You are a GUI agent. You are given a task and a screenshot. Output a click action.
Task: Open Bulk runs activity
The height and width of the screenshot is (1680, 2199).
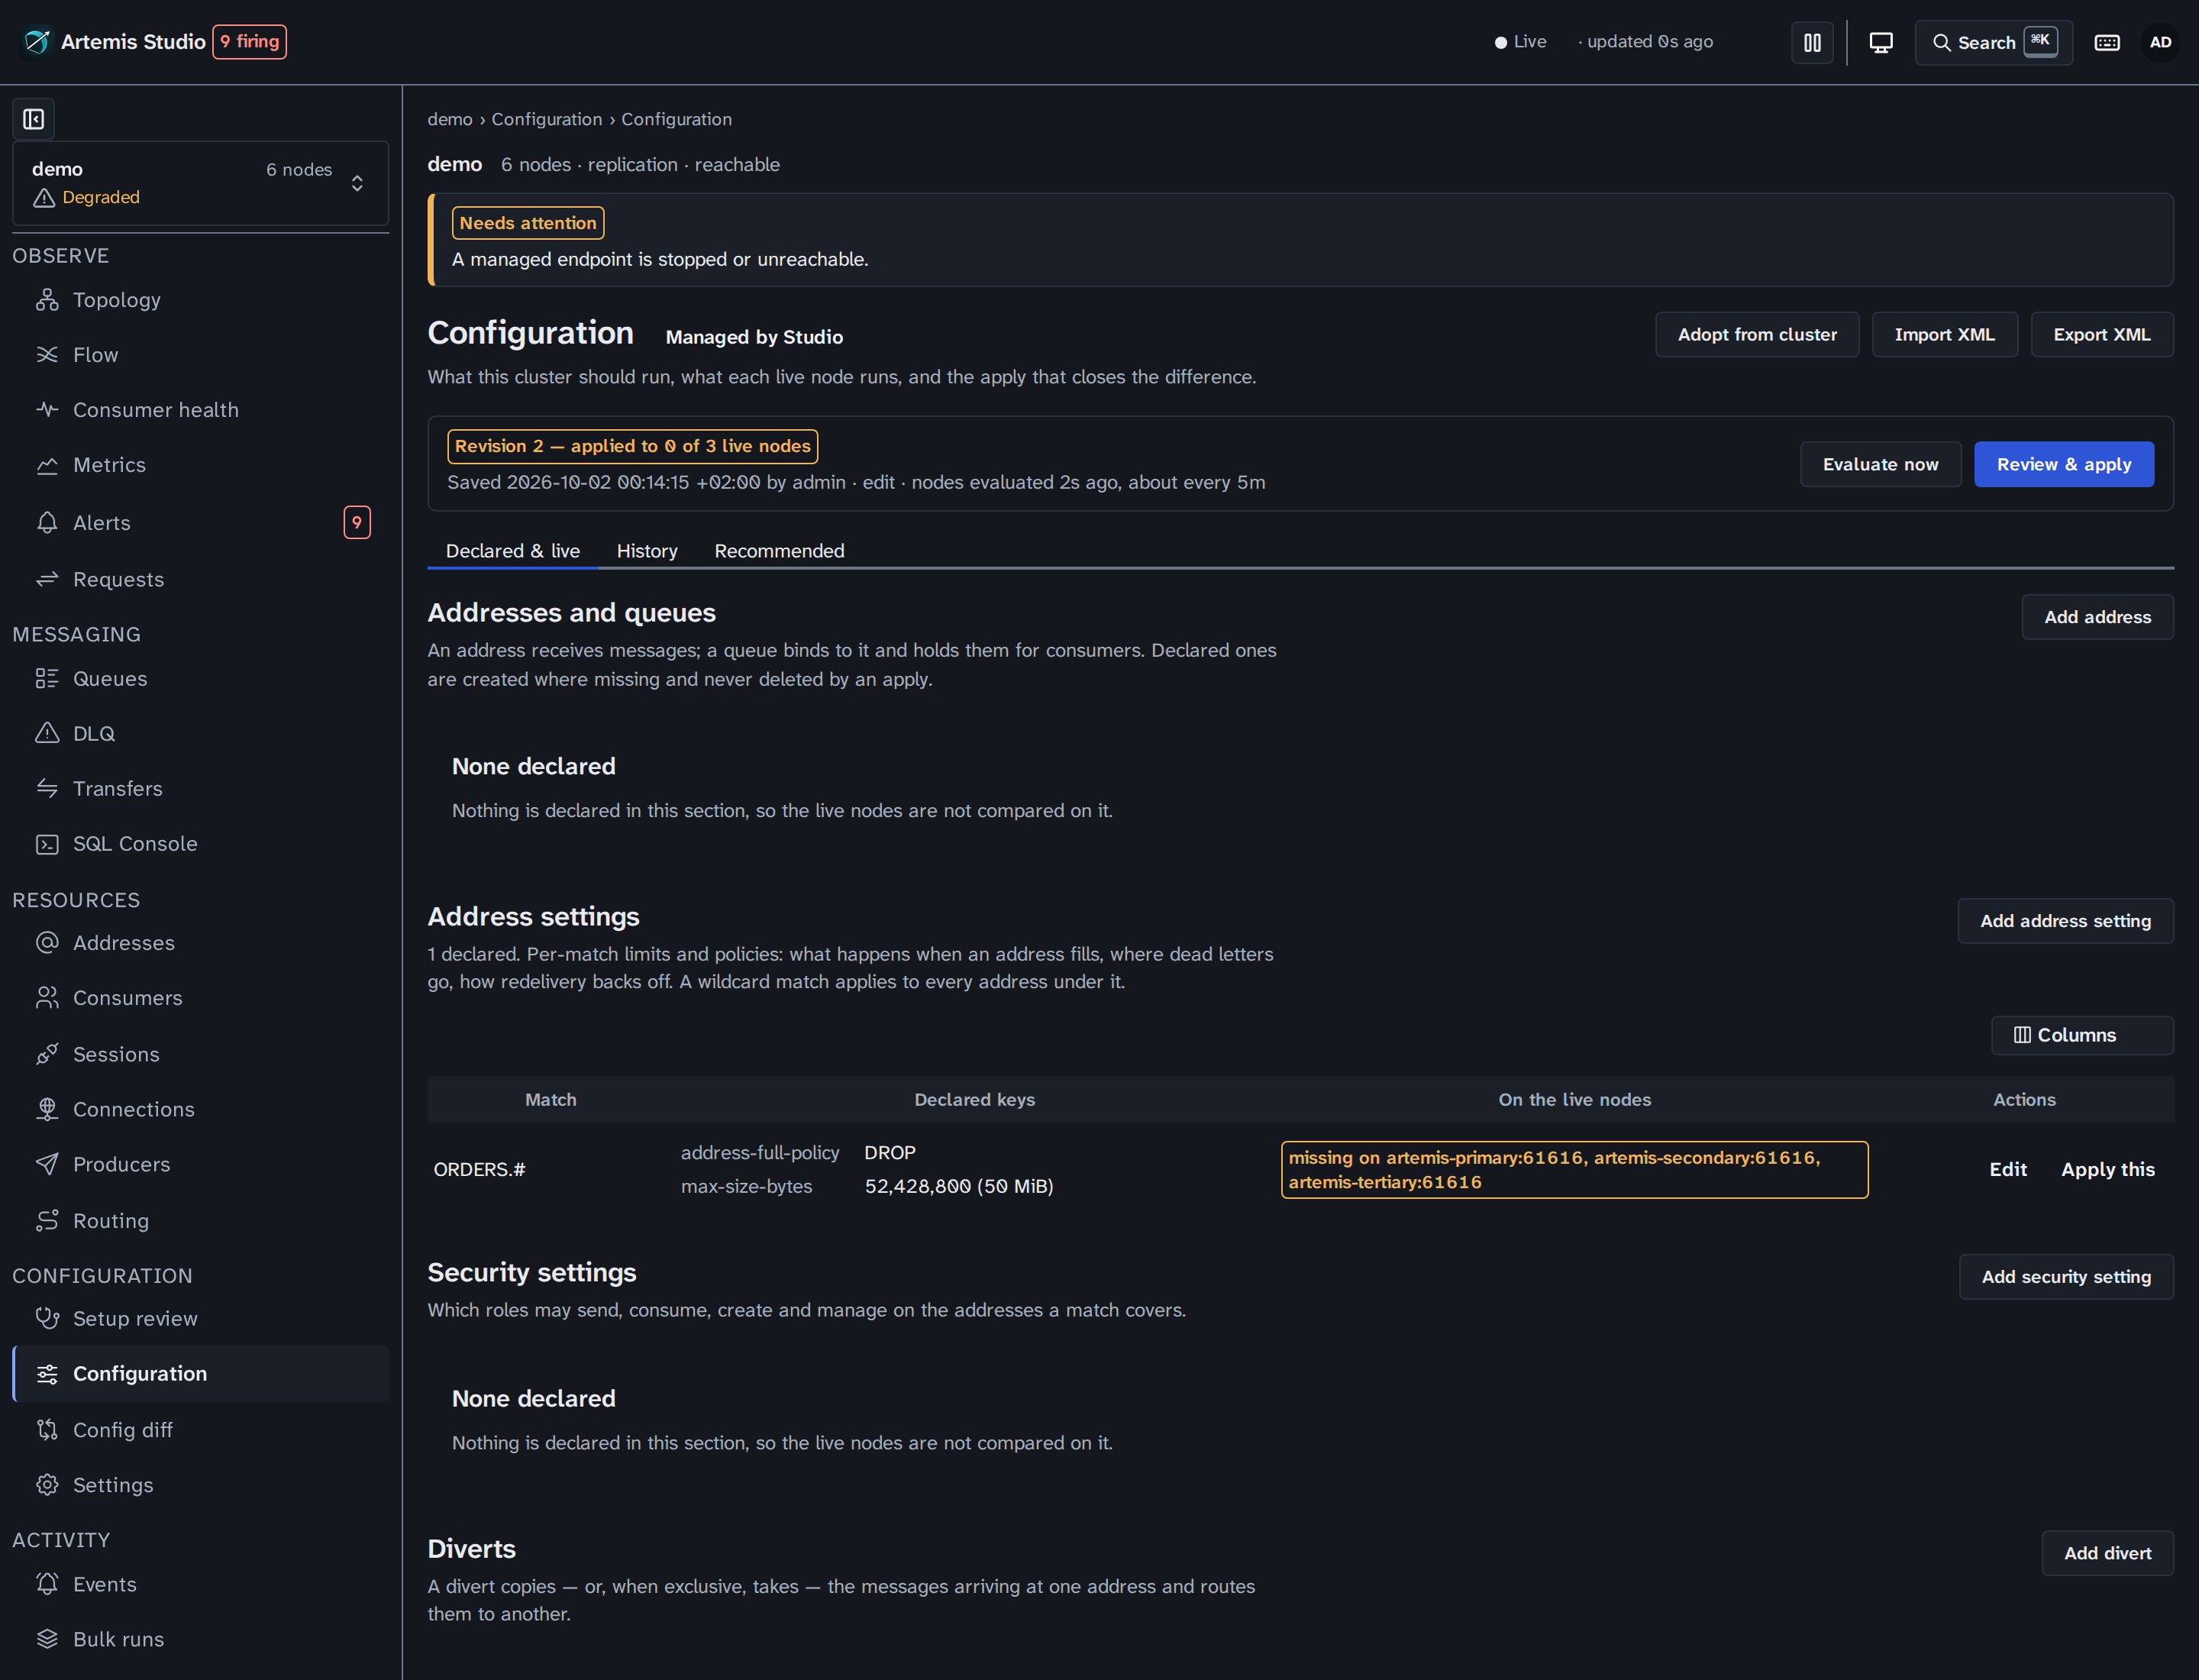tap(200, 1639)
